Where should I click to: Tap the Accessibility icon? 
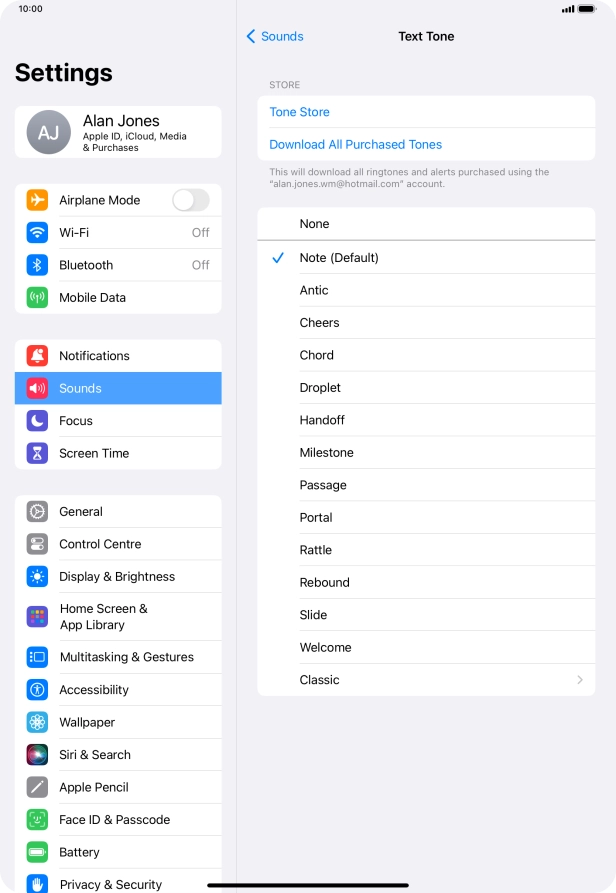pyautogui.click(x=37, y=690)
